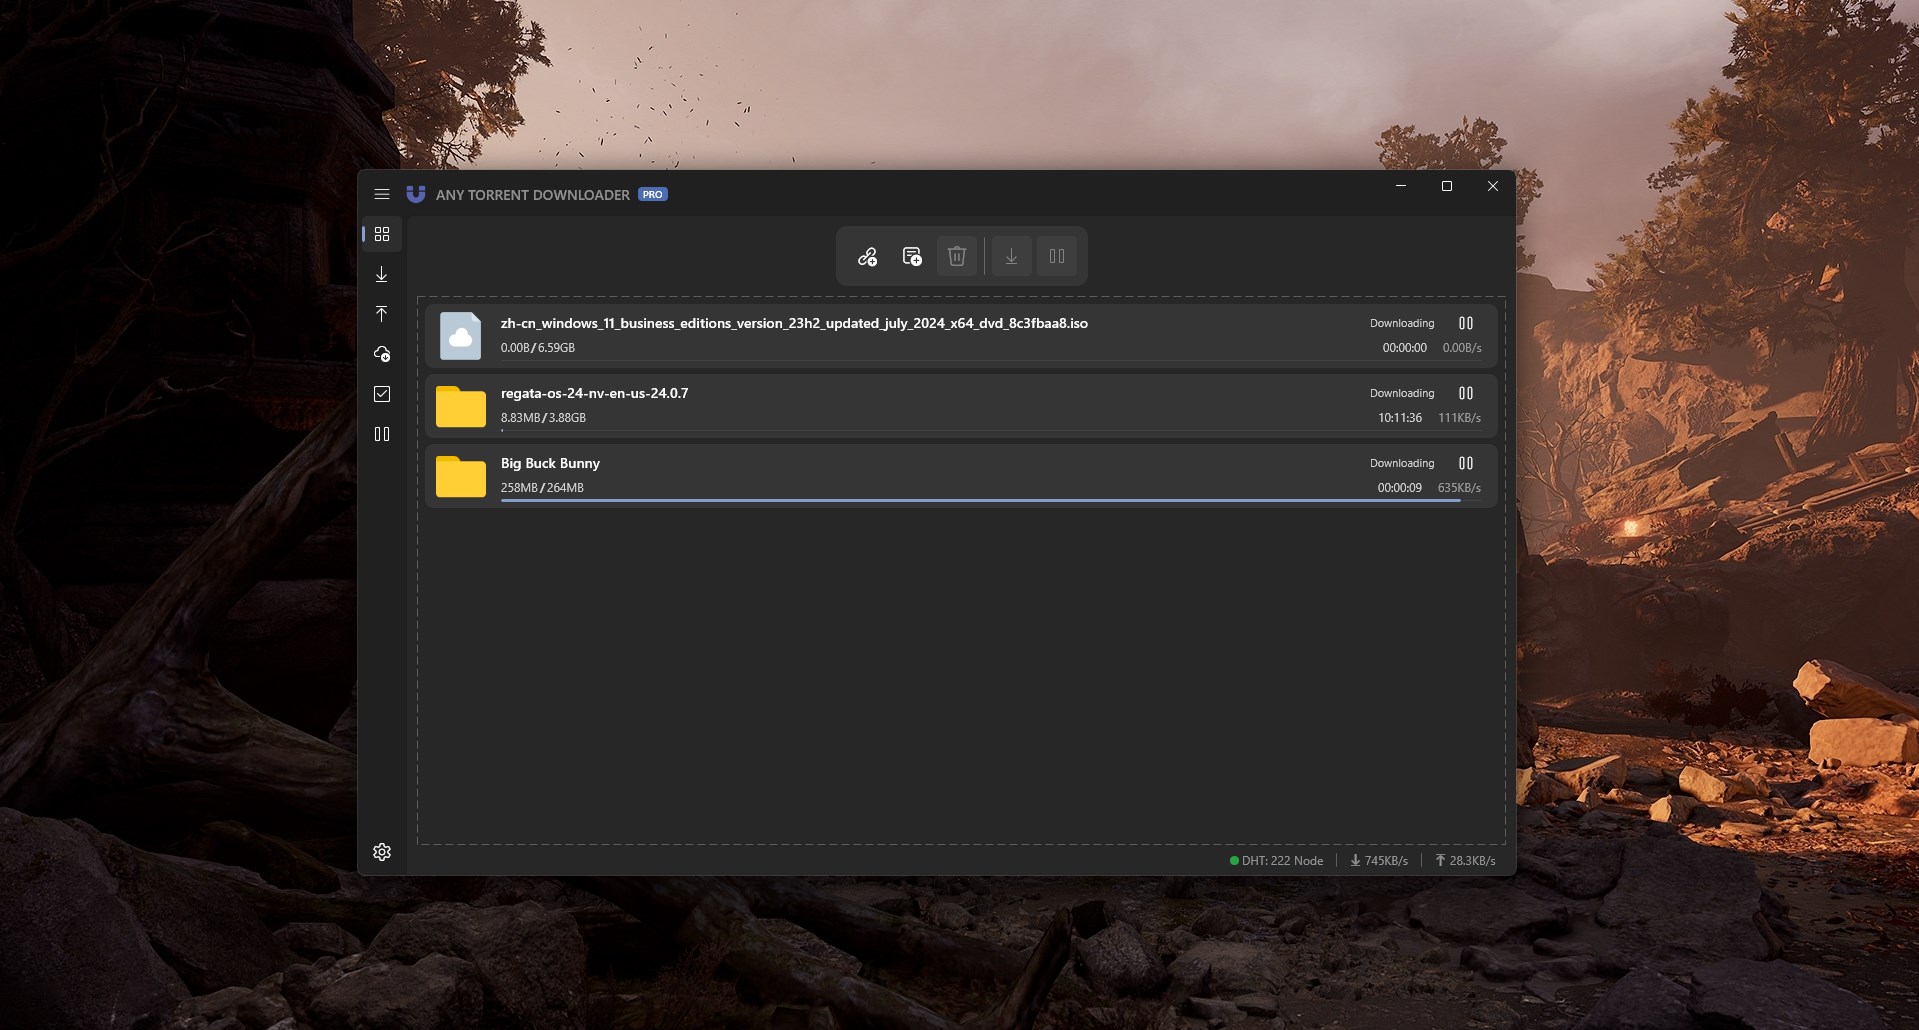Click the ANY TORRENT DOWNLOADER title text
Viewport: 1919px width, 1030px height.
coord(533,195)
